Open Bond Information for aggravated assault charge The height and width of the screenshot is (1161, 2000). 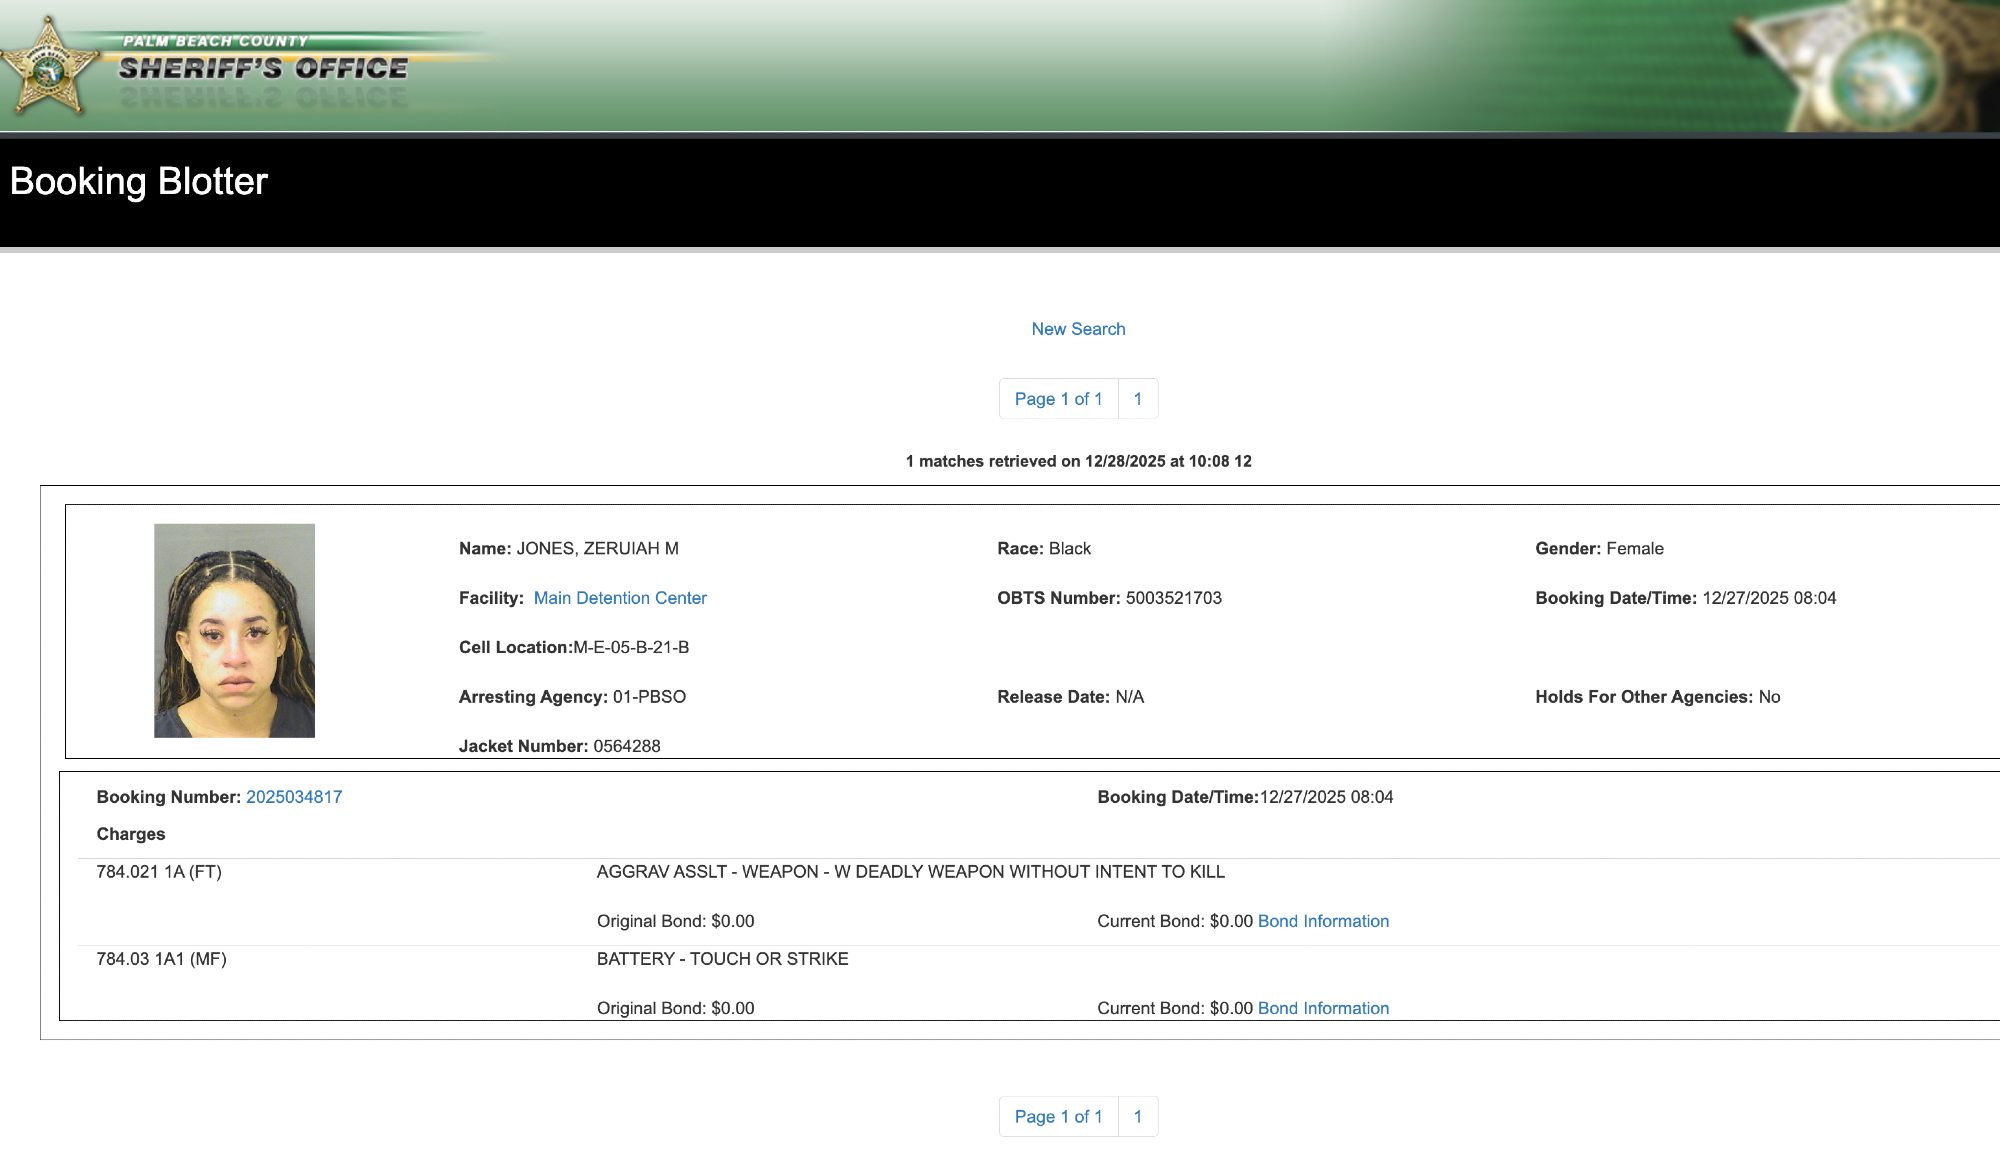pyautogui.click(x=1323, y=921)
